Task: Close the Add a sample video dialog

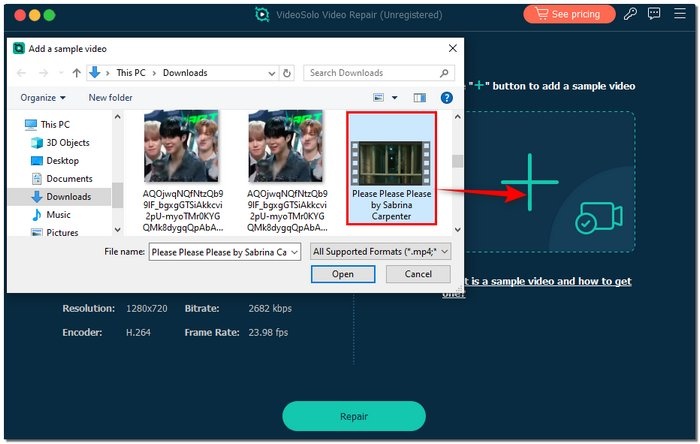Action: coord(452,48)
